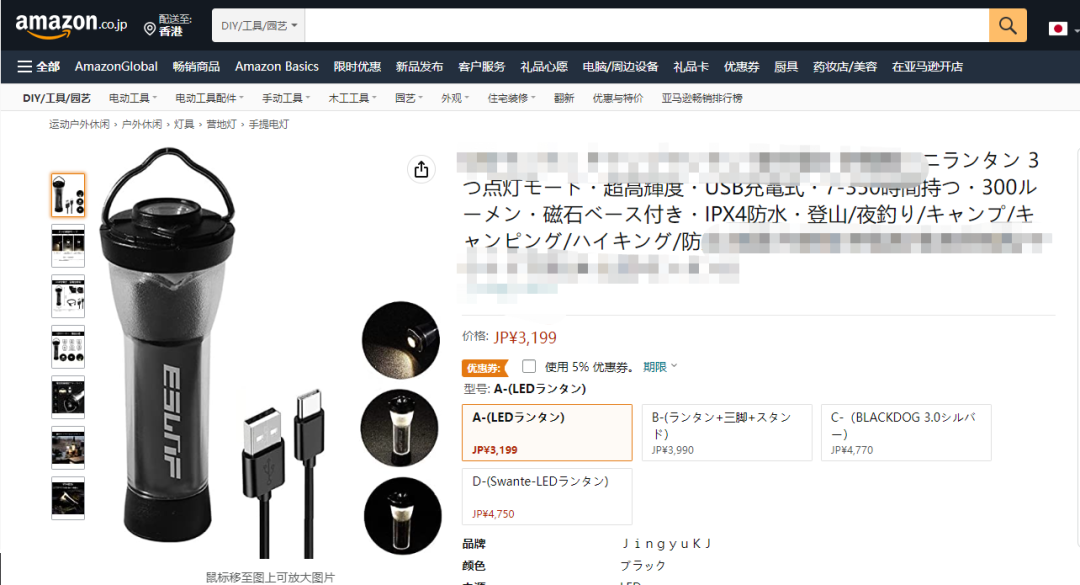The height and width of the screenshot is (585, 1080).
Task: Click the DIY/工具/园艺 subnav heading
Action: pyautogui.click(x=56, y=98)
